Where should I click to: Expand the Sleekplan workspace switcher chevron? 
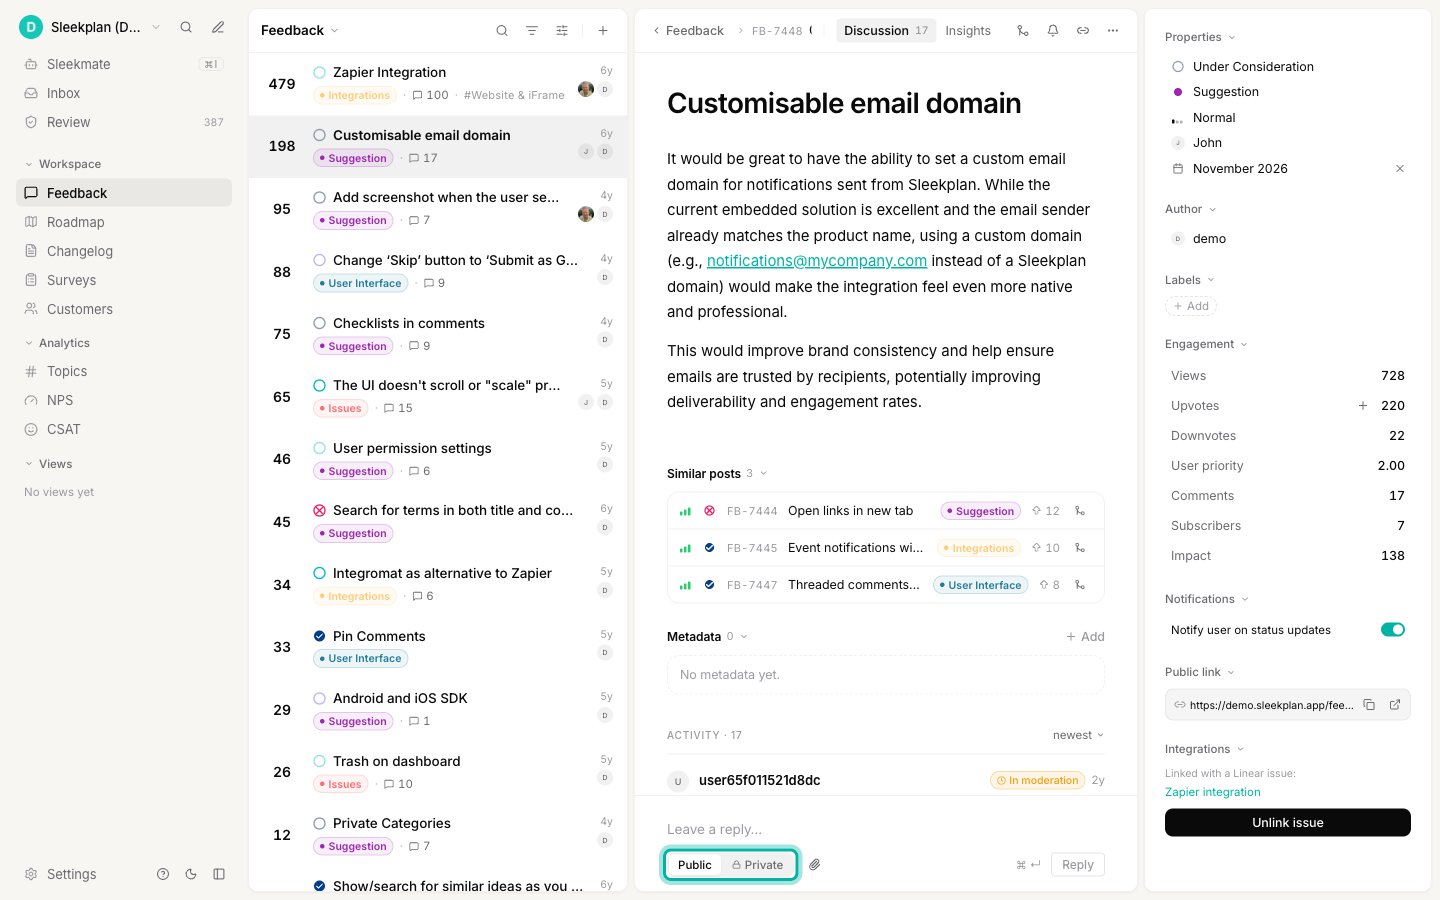[156, 27]
